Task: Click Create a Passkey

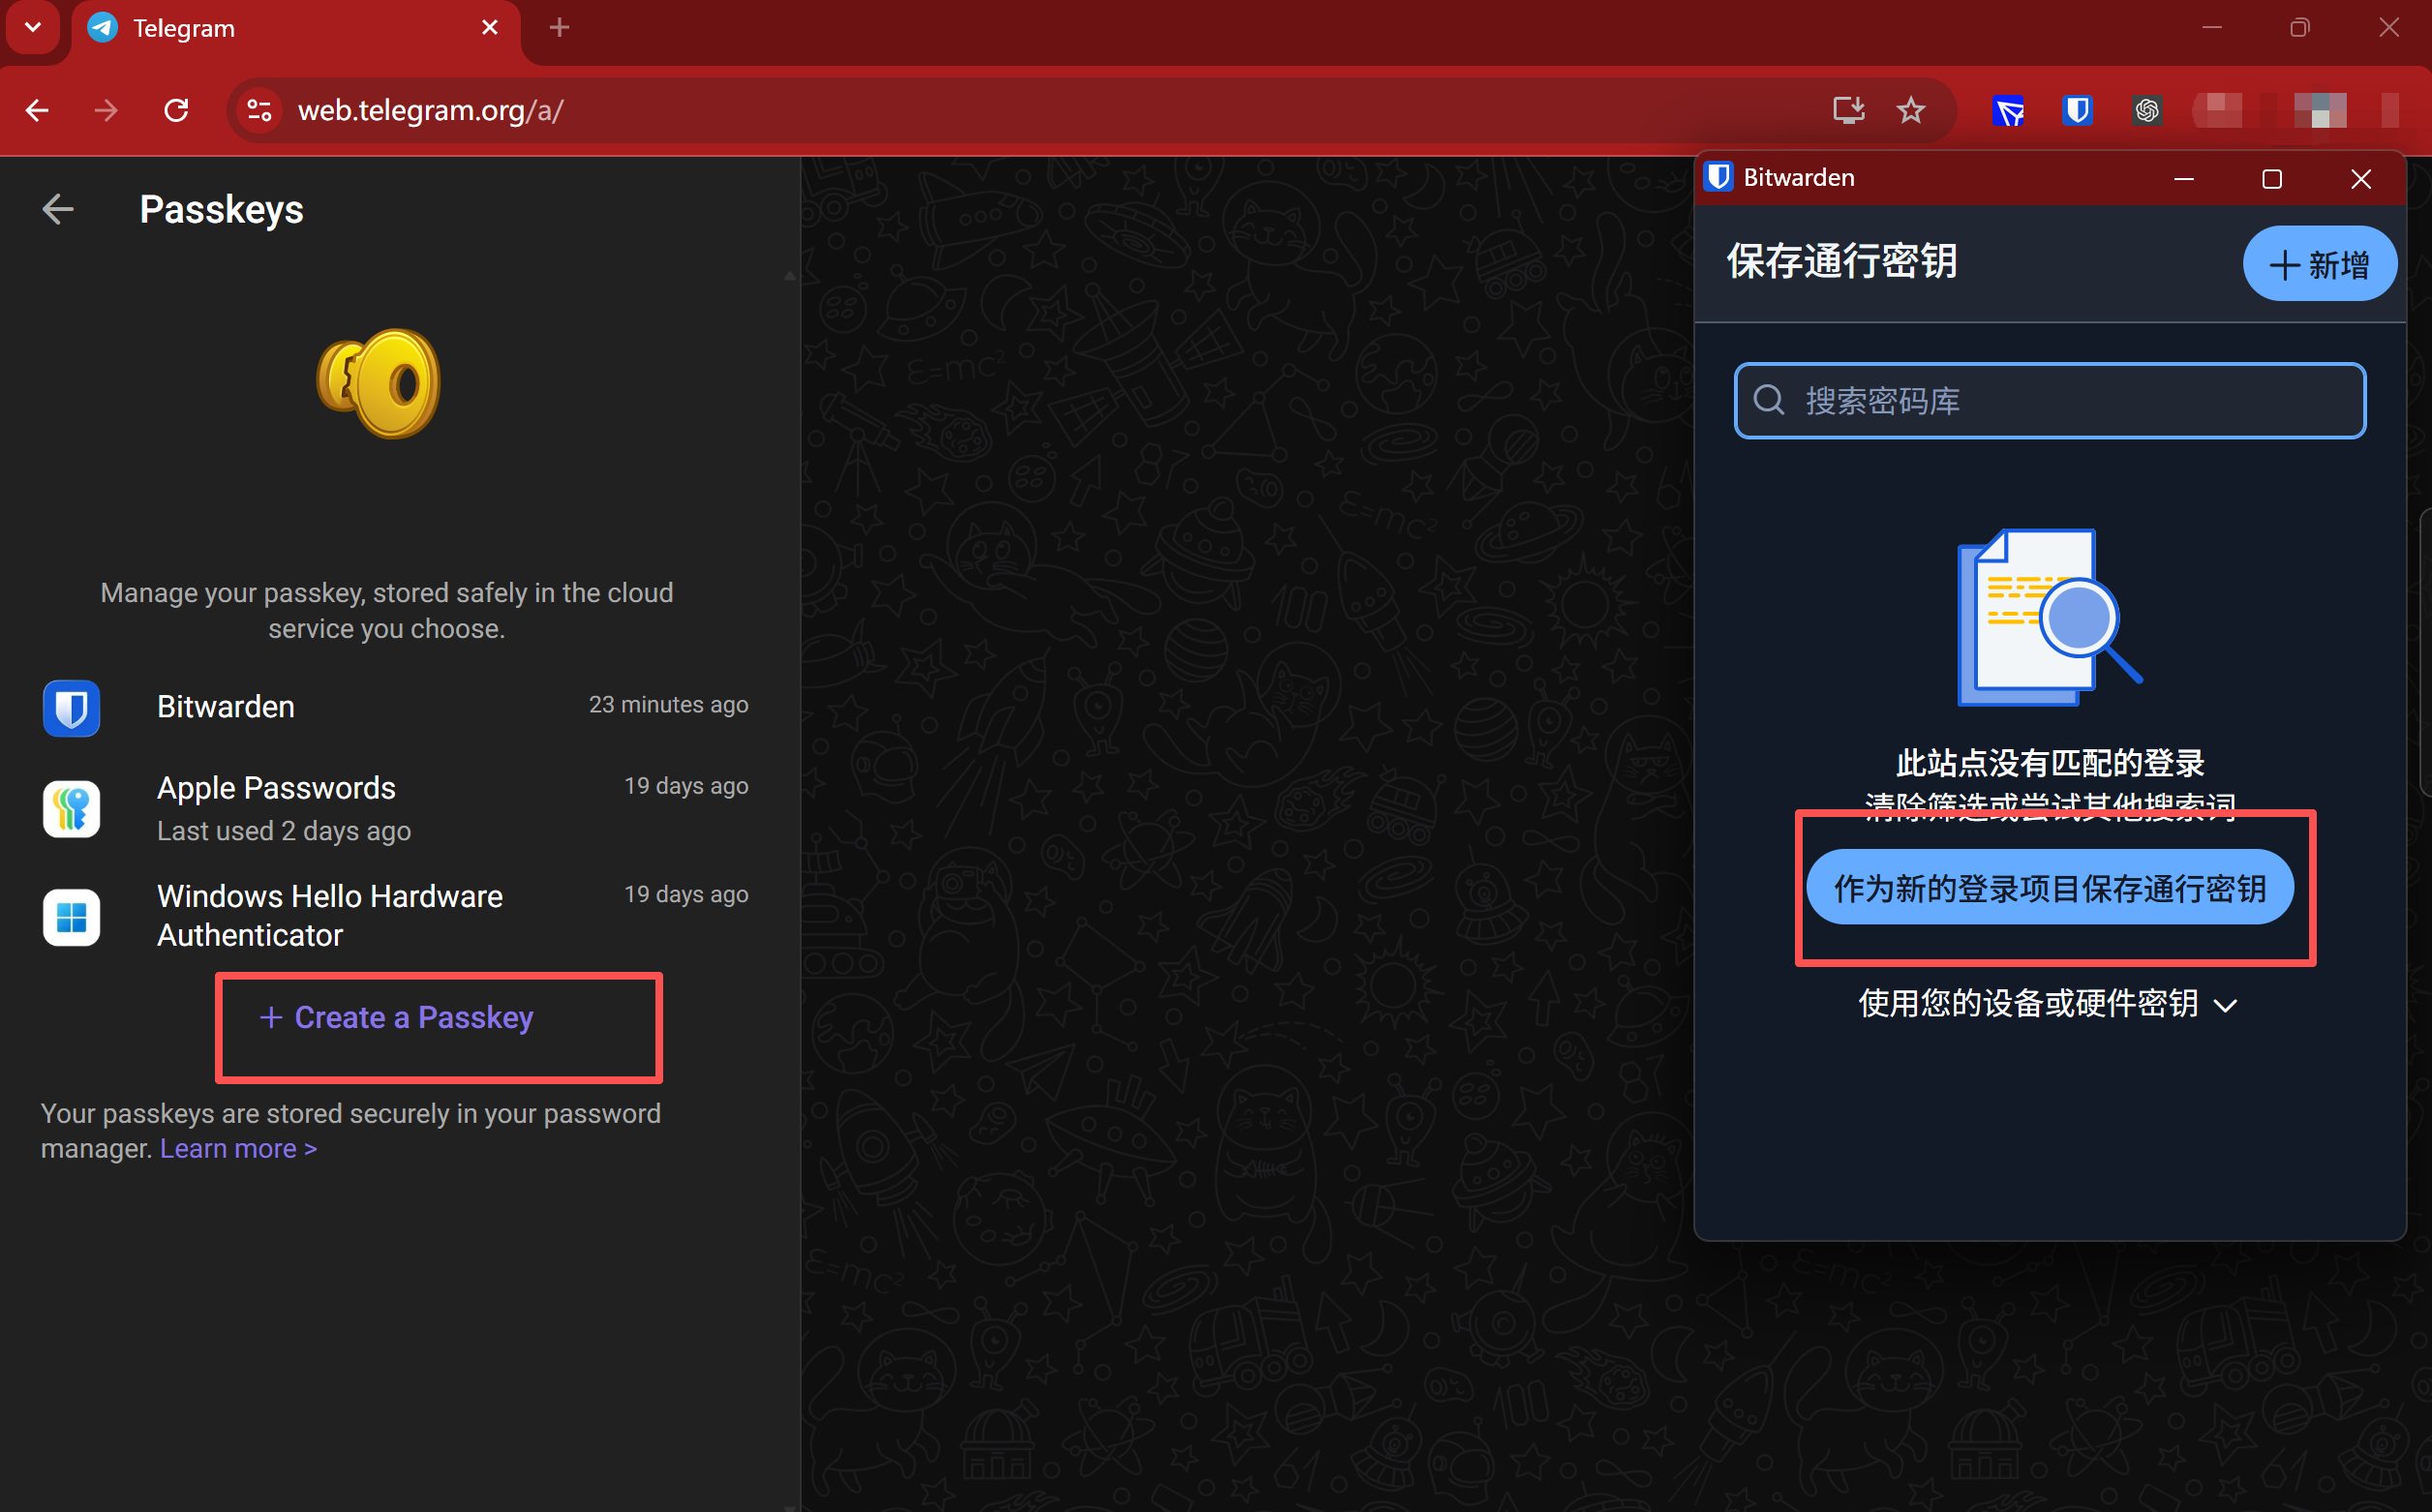Action: coord(397,1018)
